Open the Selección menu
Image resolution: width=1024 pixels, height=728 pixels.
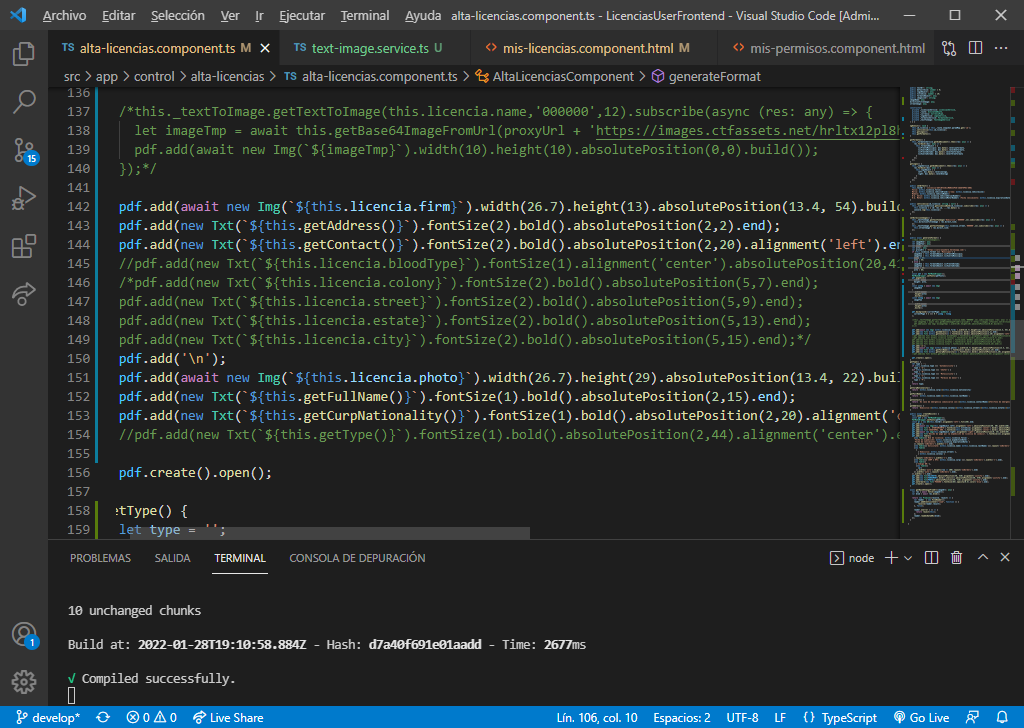point(178,16)
